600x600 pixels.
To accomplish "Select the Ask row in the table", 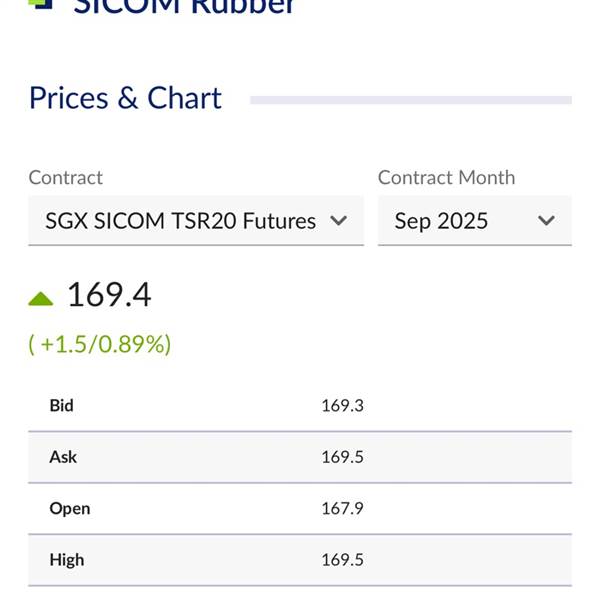I will [x=300, y=457].
